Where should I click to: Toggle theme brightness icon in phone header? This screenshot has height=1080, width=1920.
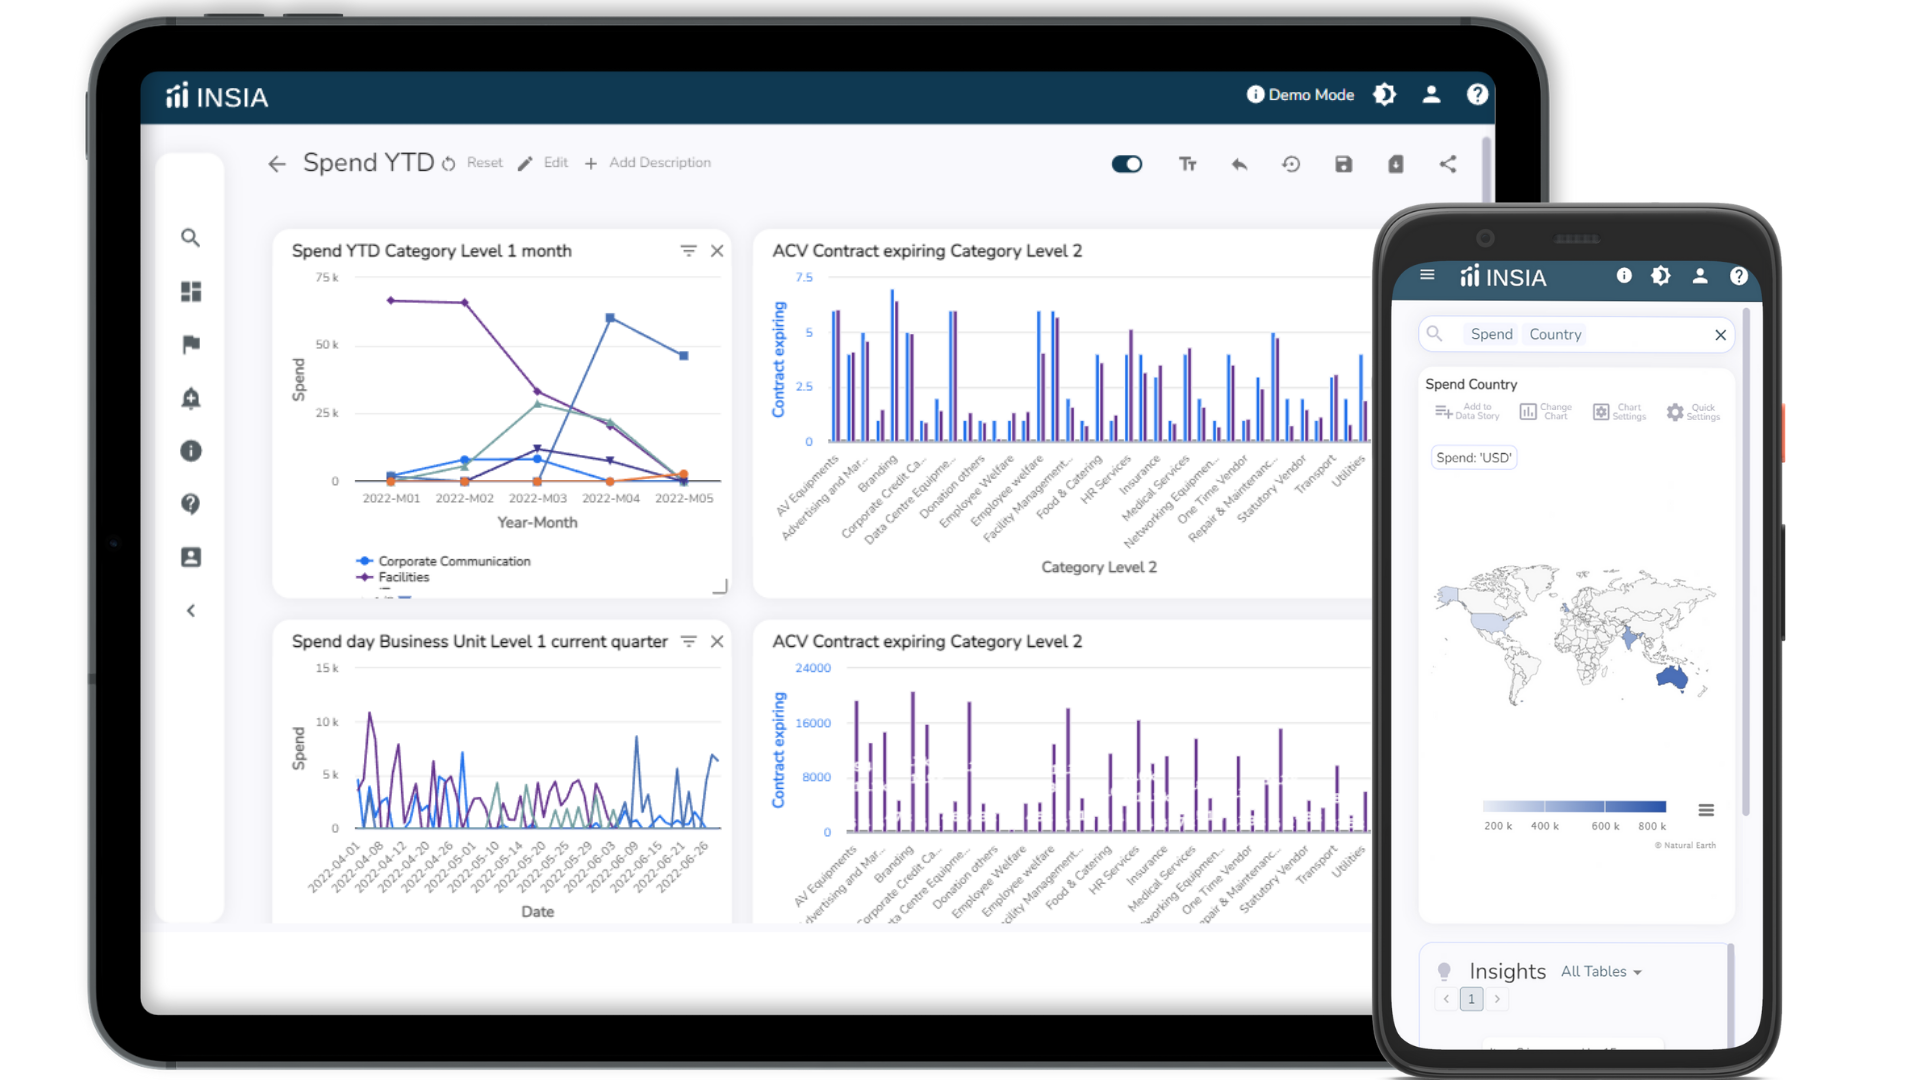(x=1661, y=275)
